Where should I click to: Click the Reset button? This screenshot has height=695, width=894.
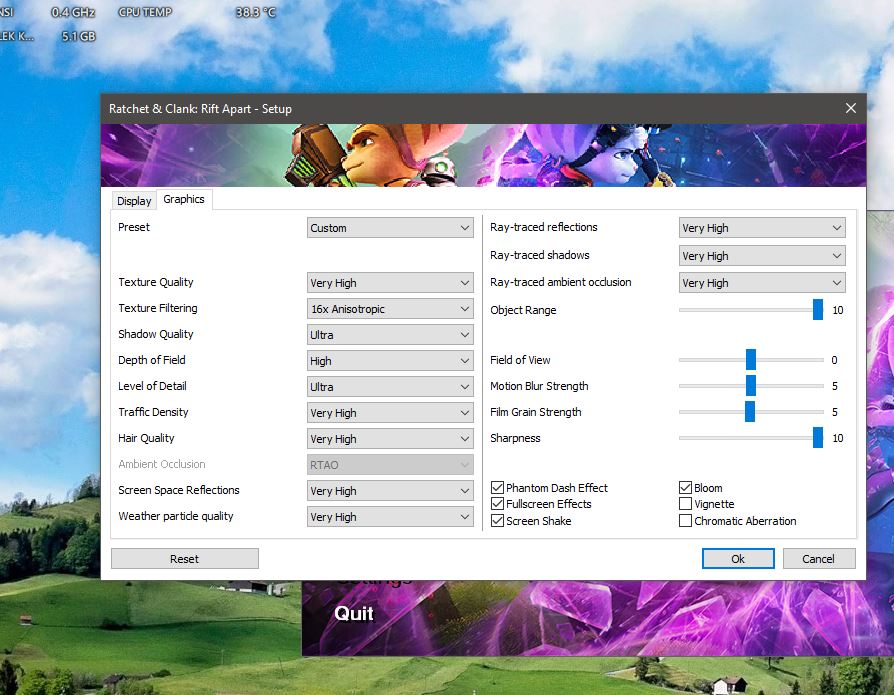[x=185, y=559]
